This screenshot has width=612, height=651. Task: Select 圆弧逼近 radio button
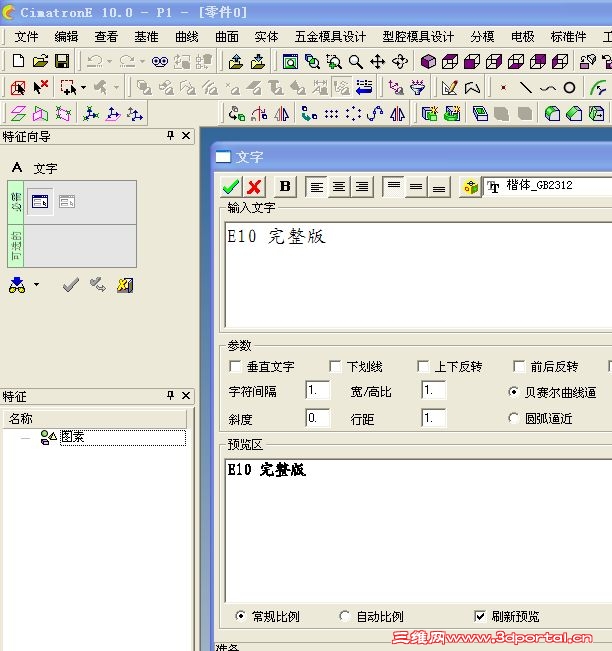click(514, 418)
